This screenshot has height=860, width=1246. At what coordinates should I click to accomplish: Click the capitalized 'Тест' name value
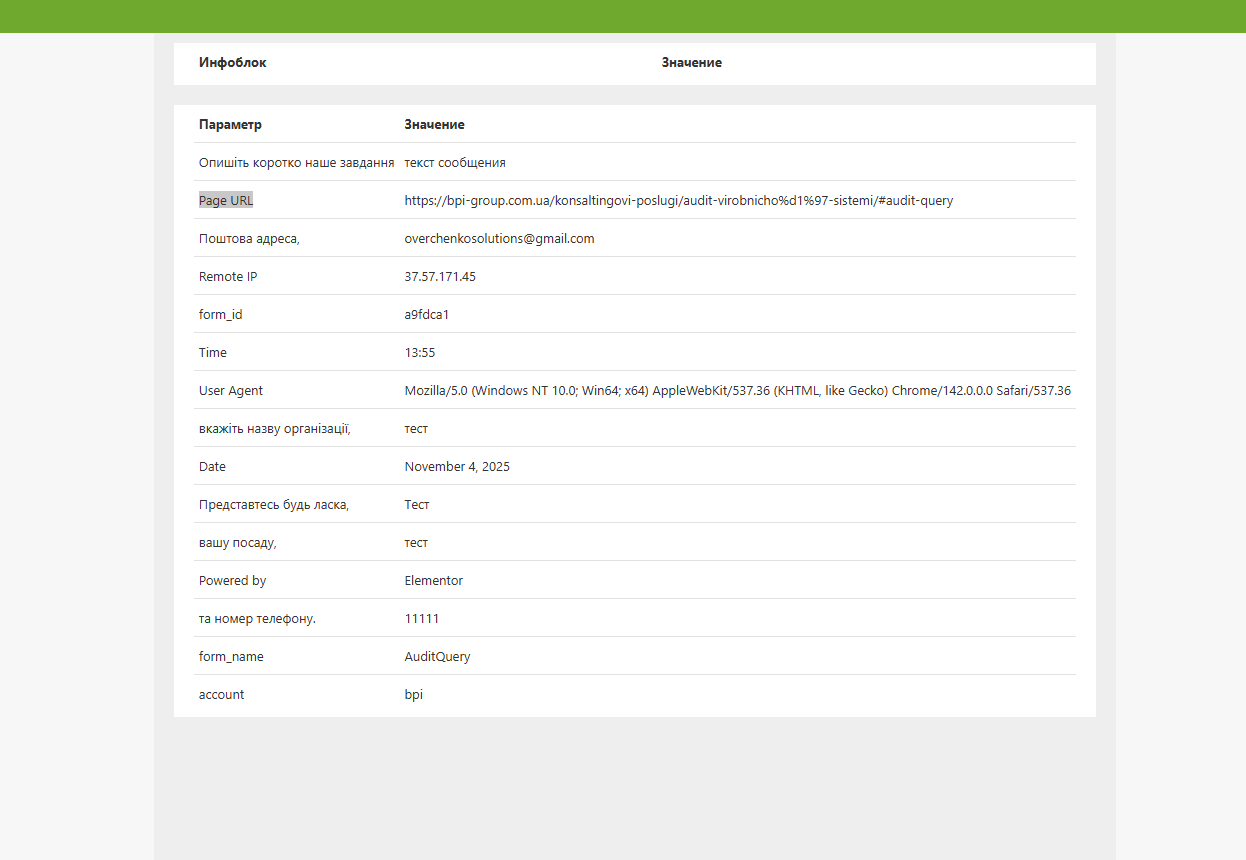click(x=417, y=505)
